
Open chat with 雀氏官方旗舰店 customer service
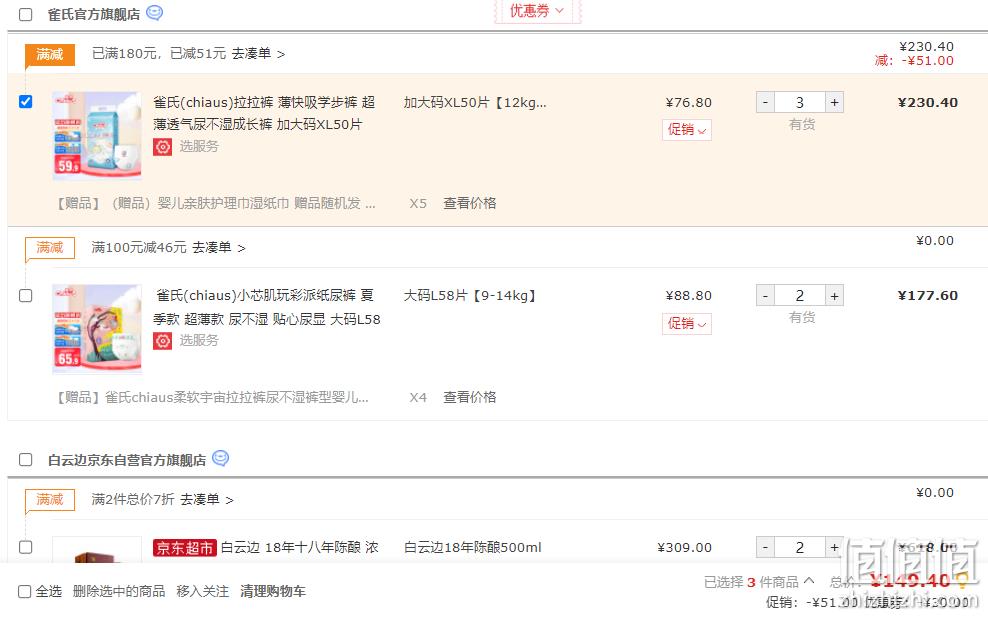[154, 13]
